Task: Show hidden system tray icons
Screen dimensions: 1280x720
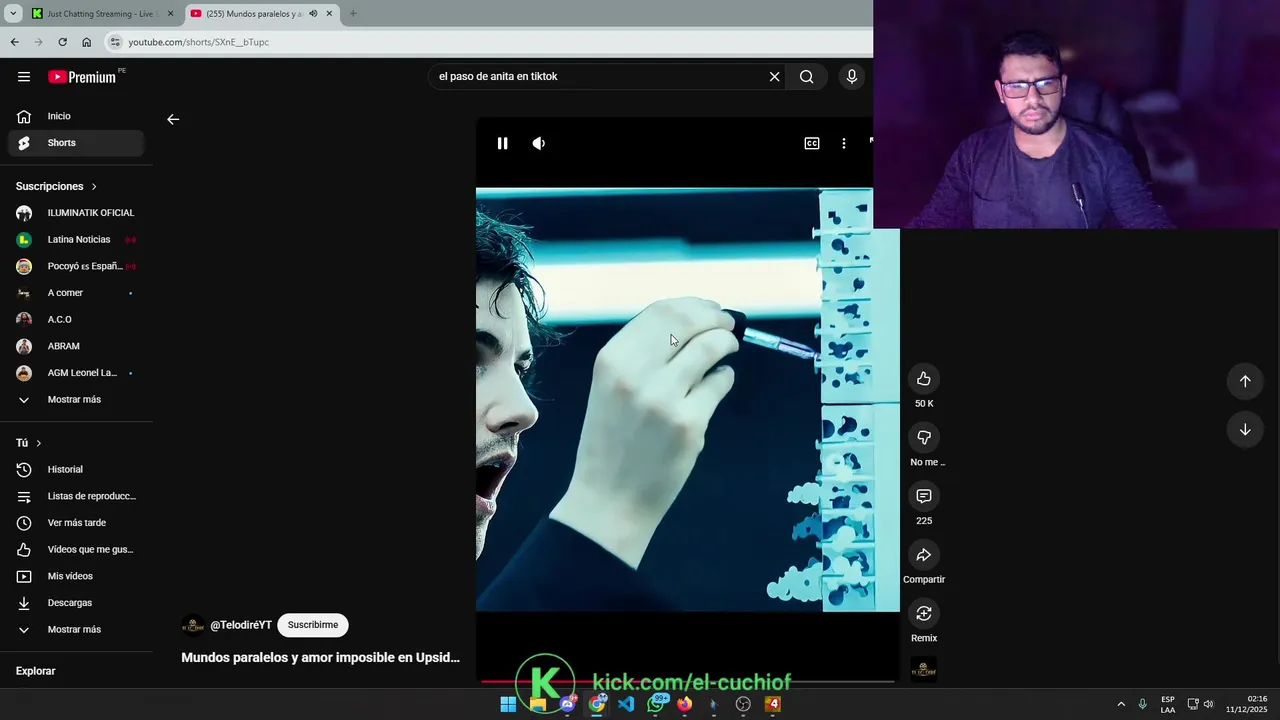Action: point(1121,704)
